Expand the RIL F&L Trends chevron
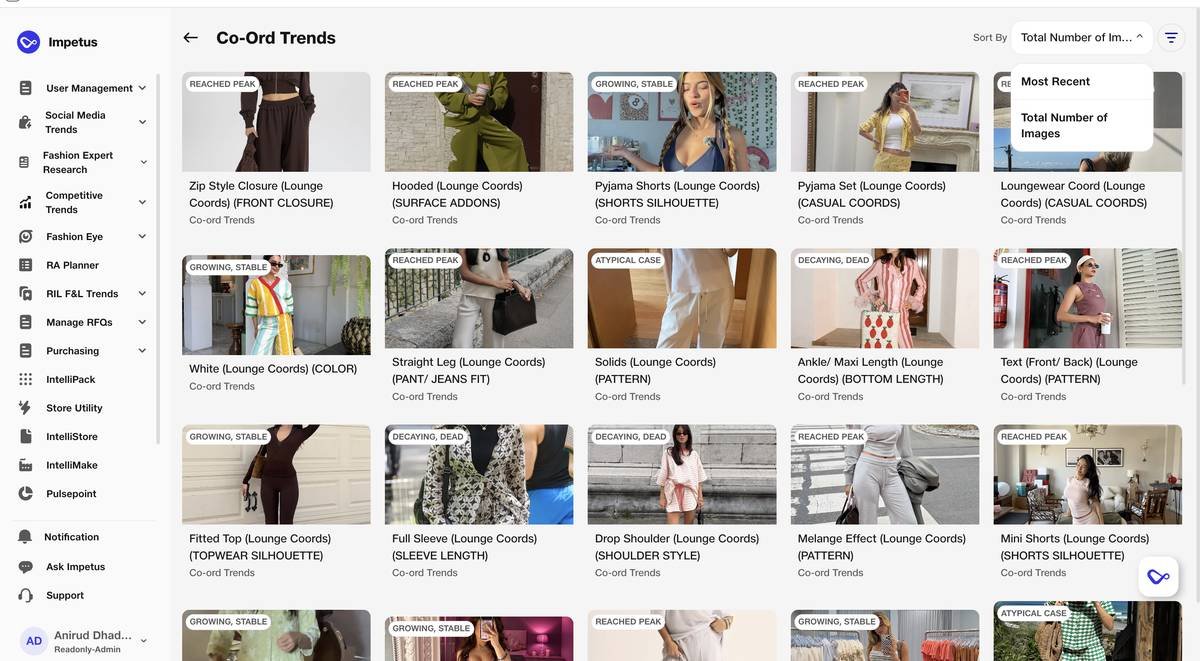1200x661 pixels. click(142, 294)
